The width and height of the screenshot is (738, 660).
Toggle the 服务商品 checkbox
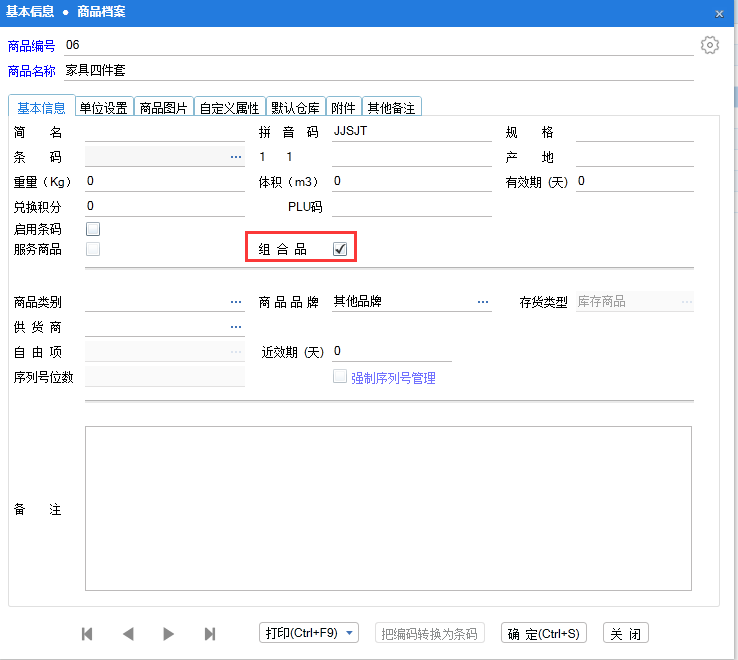click(x=93, y=249)
